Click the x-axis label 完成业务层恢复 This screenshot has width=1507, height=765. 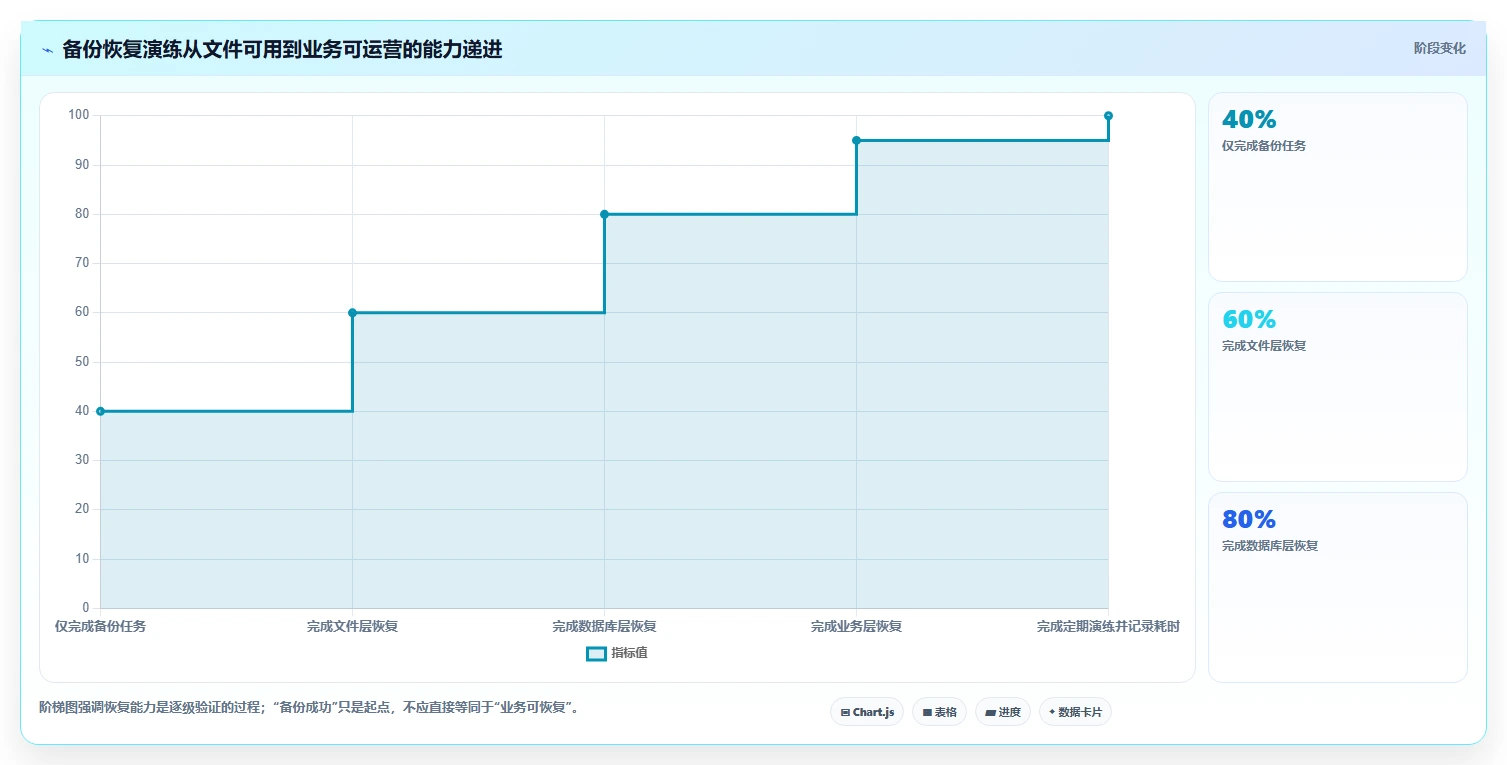[x=856, y=627]
